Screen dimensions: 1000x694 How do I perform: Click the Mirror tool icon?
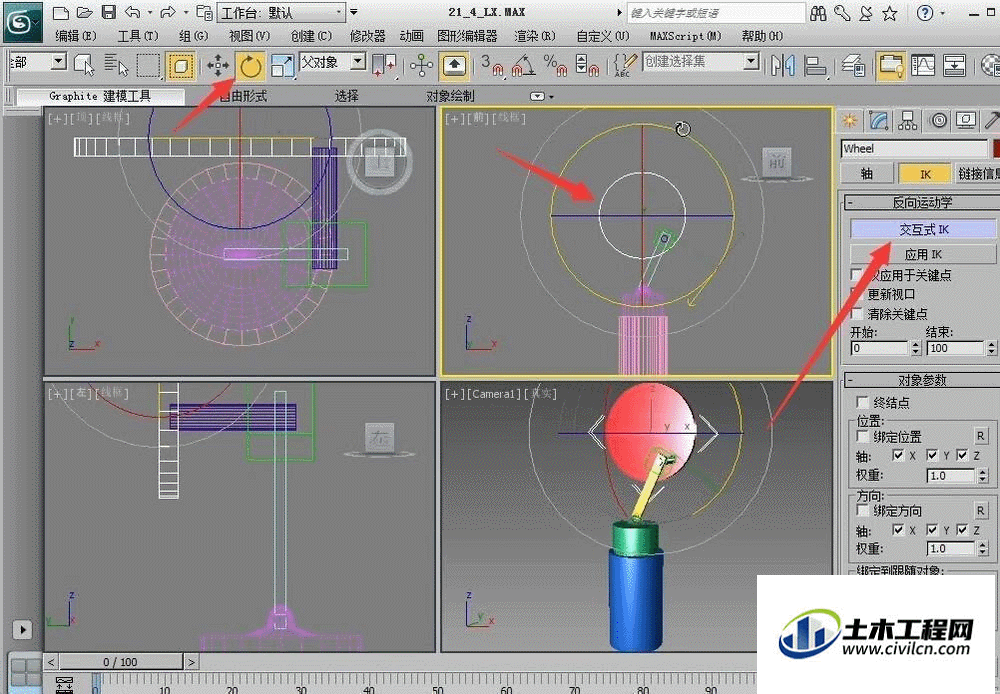click(x=783, y=65)
